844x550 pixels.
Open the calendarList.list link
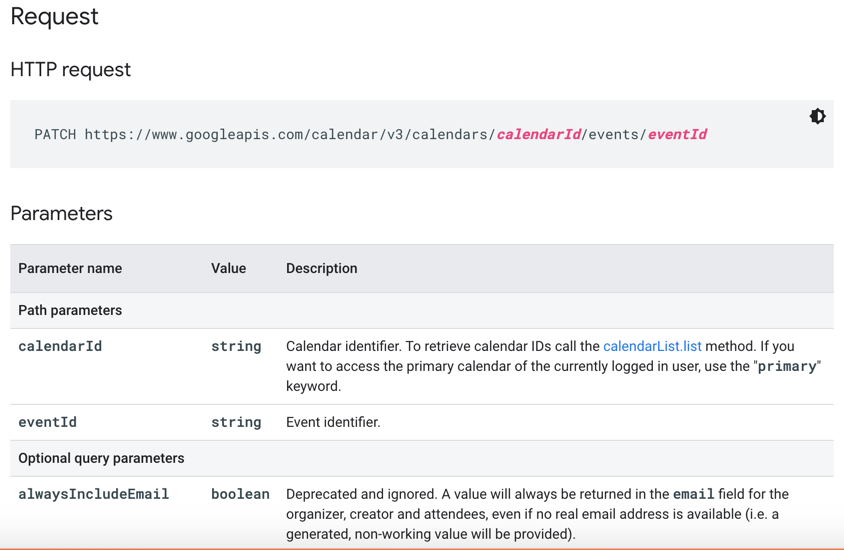(x=652, y=346)
